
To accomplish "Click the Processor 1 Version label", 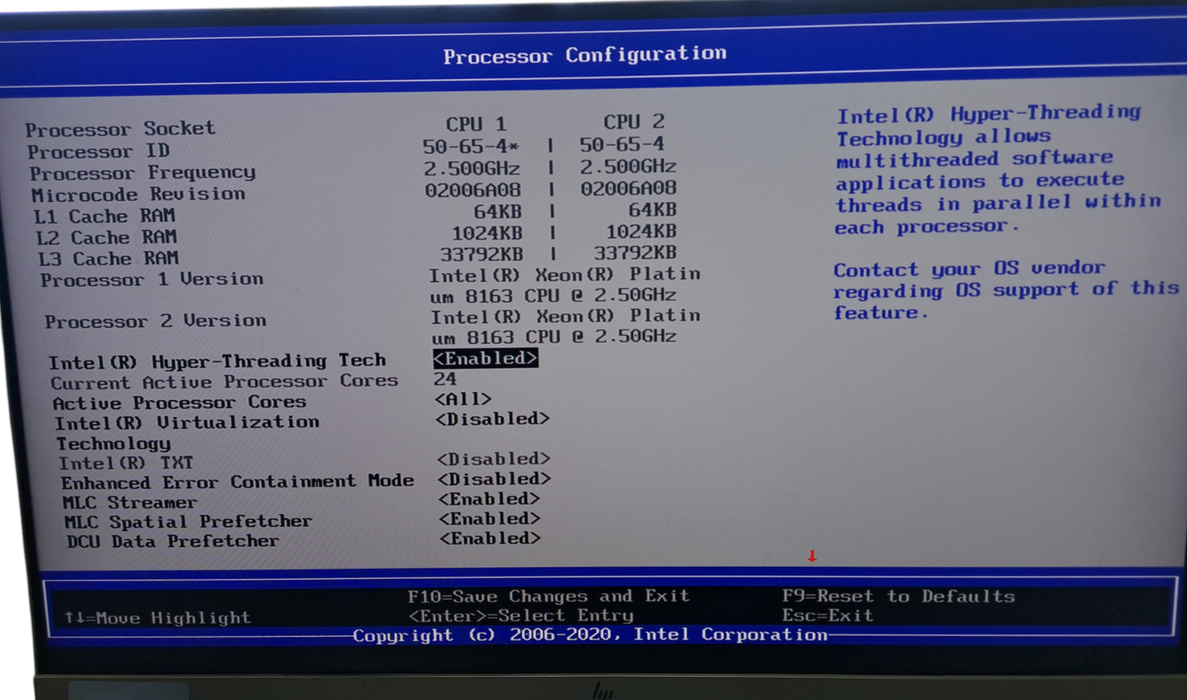I will coord(152,280).
